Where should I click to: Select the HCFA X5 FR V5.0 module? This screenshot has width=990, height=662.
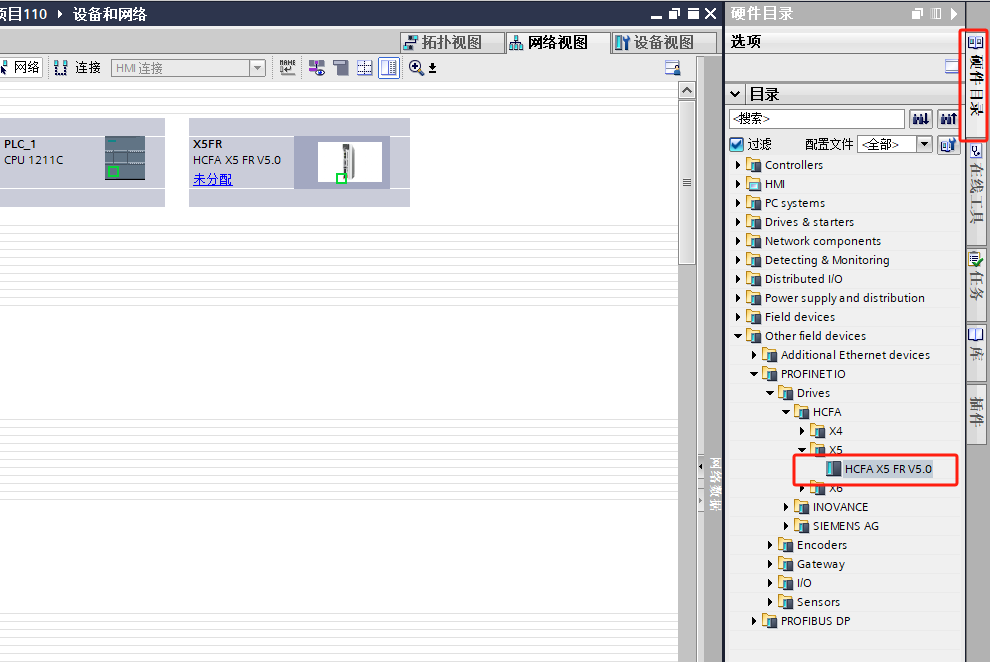tap(888, 469)
